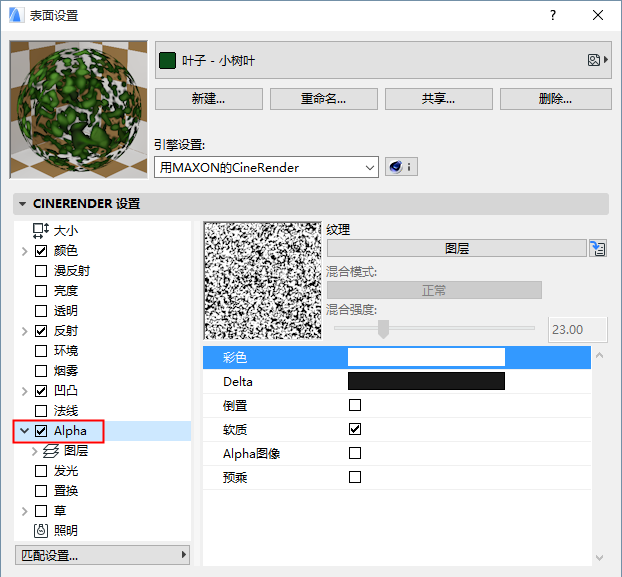The height and width of the screenshot is (577, 622).
Task: Click the green surface color swatch
Action: pos(167,61)
